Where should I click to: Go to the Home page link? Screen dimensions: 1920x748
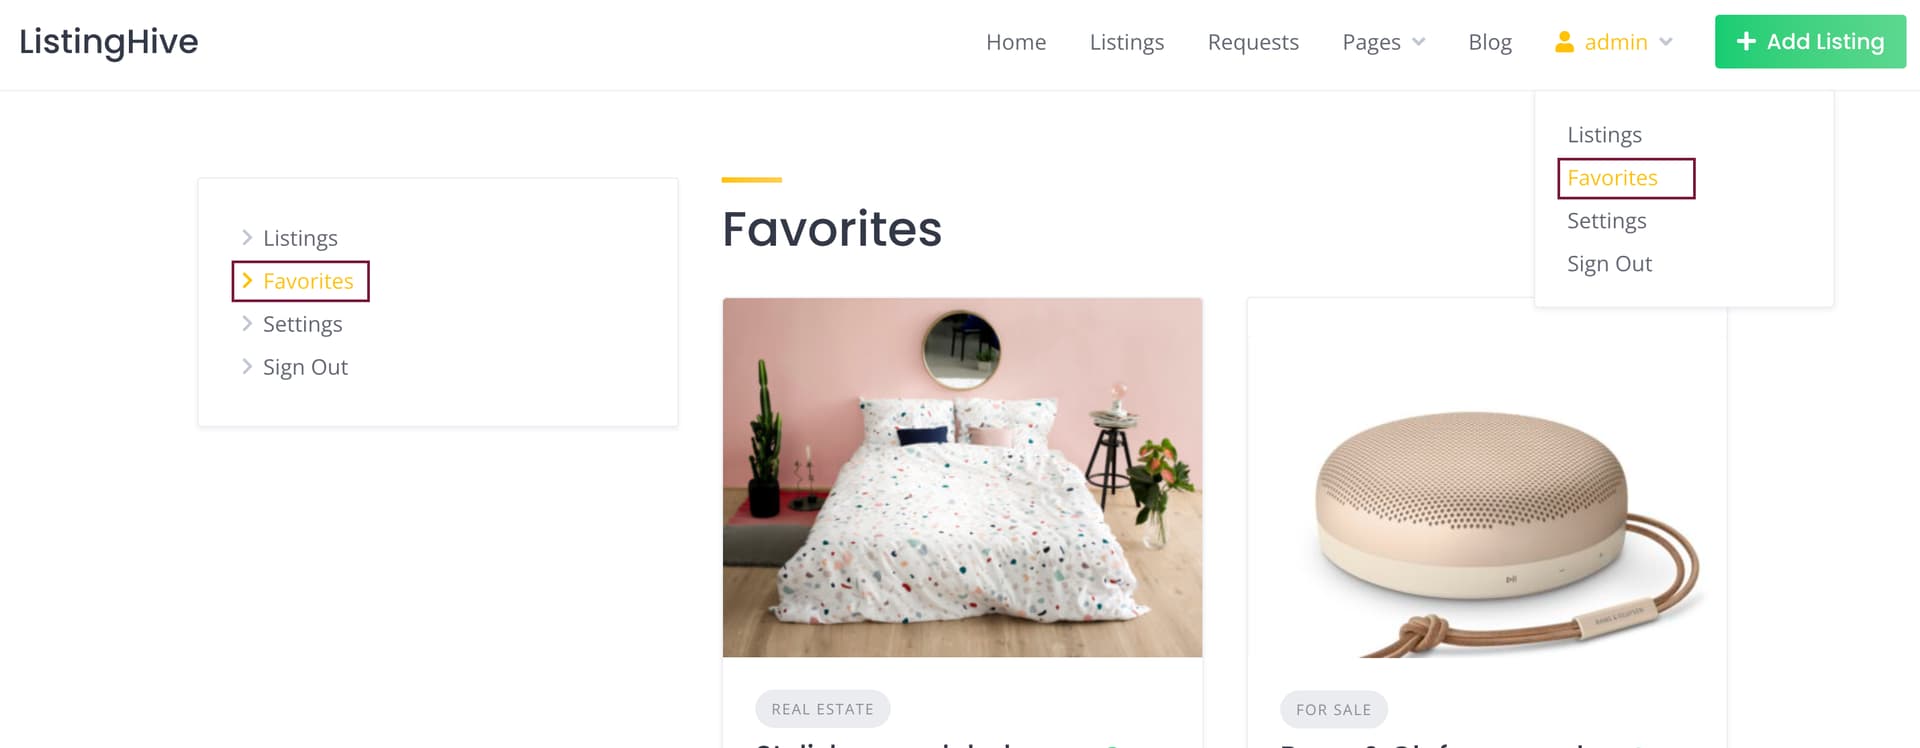[x=1016, y=42]
